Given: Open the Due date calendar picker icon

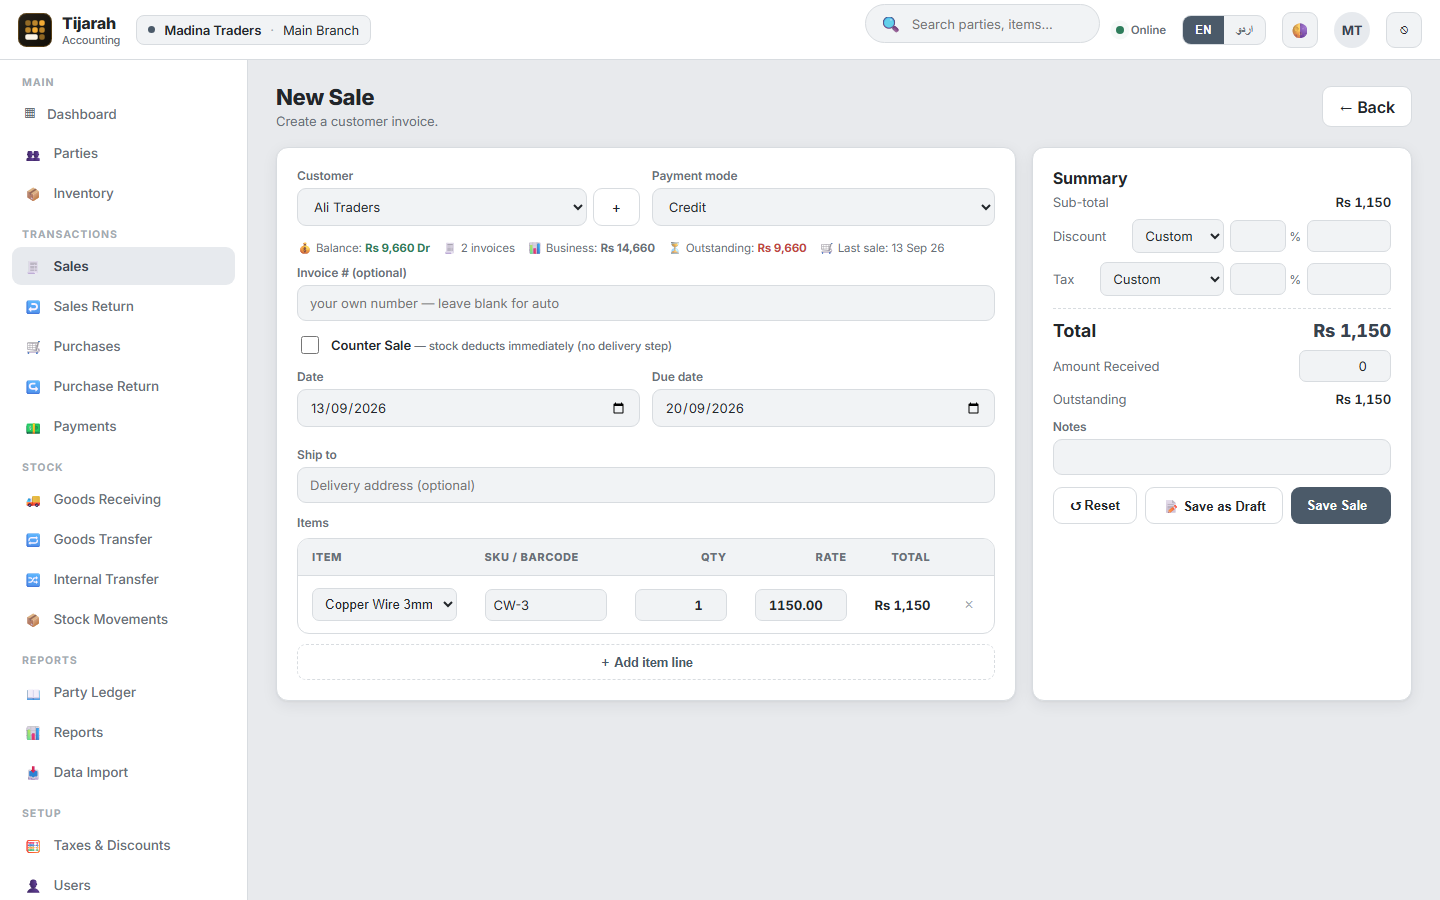Looking at the screenshot, I should pos(973,408).
